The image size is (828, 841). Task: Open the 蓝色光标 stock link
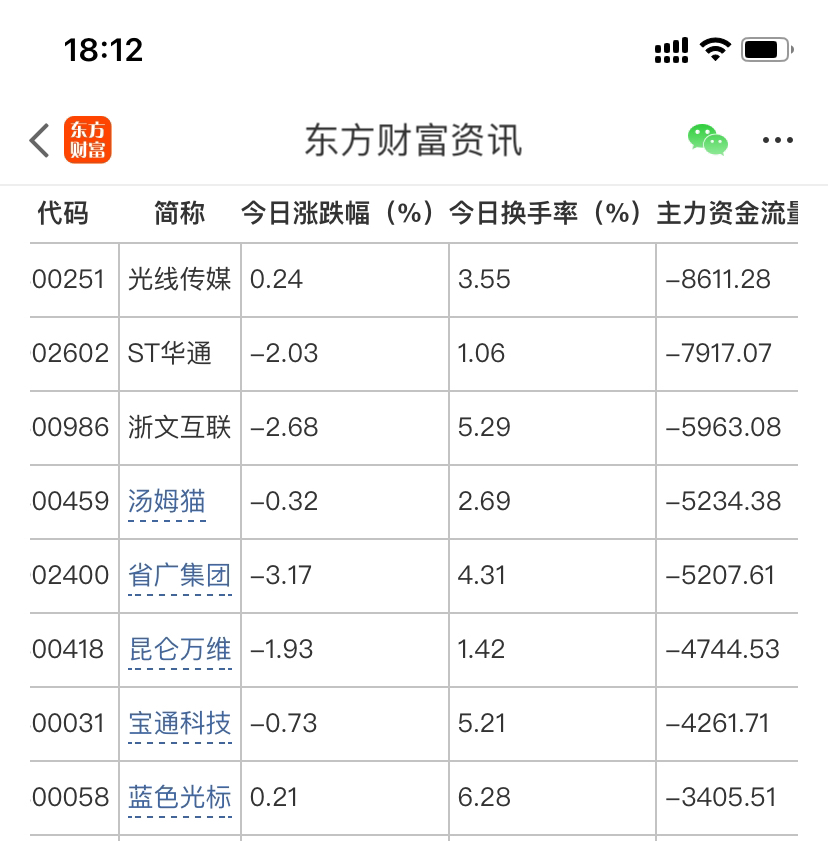(x=180, y=798)
